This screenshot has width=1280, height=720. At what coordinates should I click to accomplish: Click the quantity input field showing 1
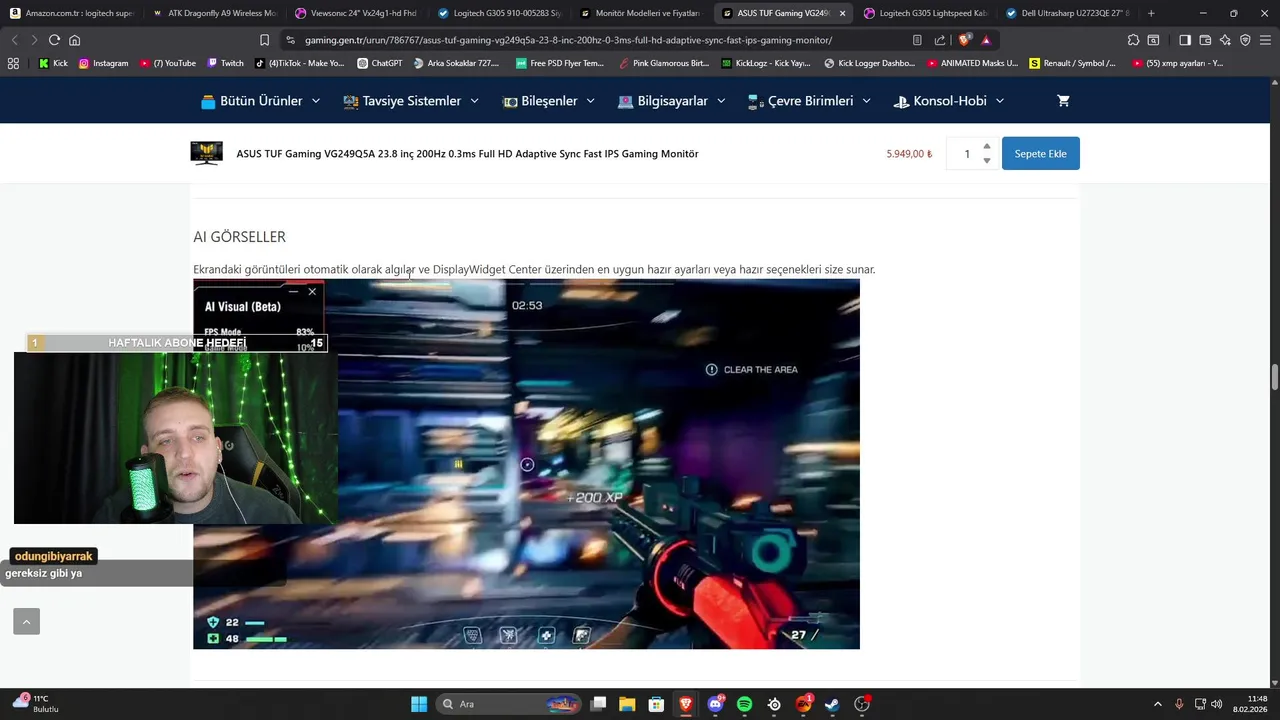966,153
